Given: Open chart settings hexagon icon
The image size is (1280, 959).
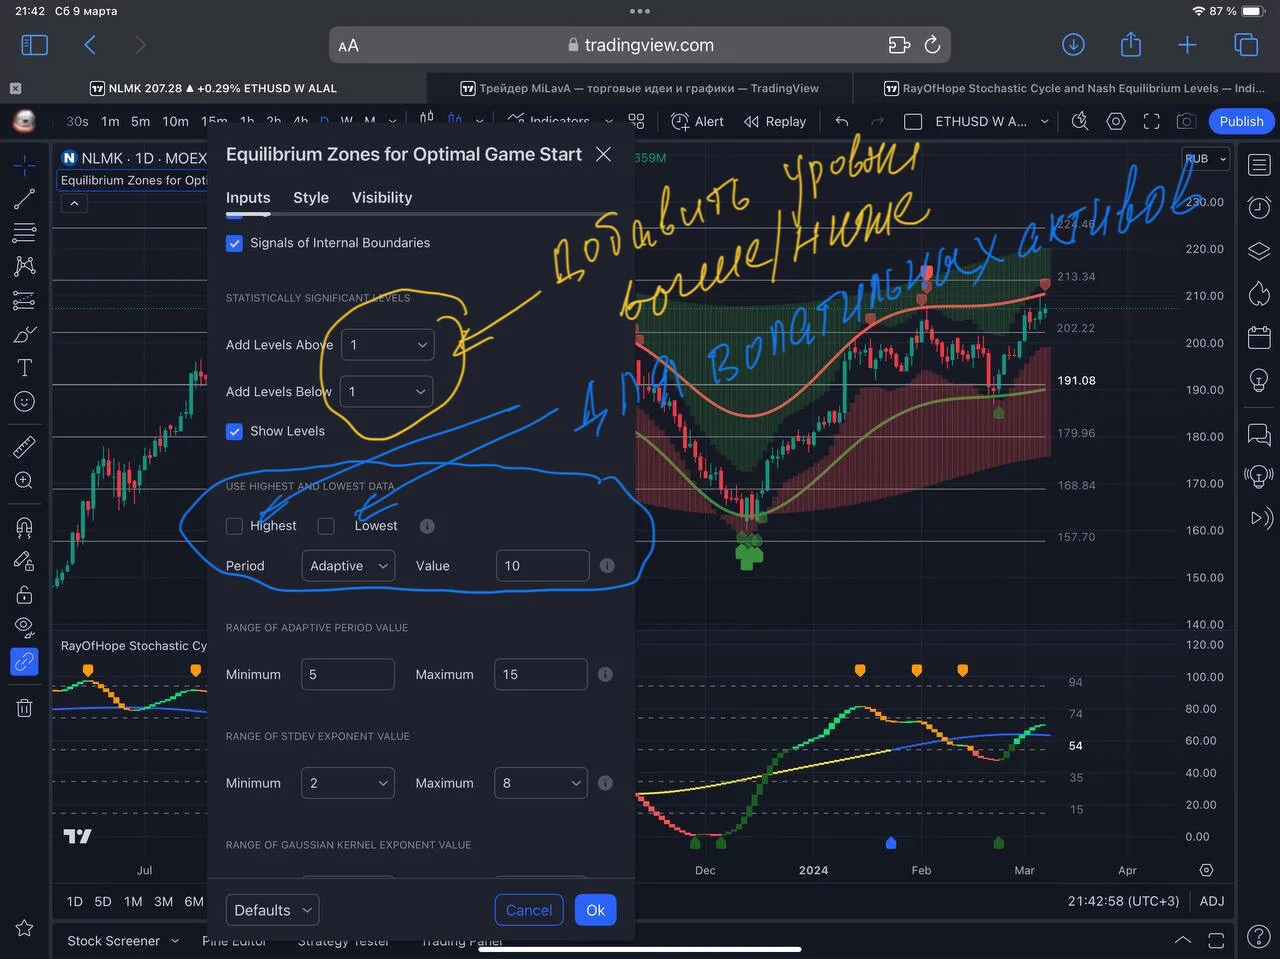Looking at the screenshot, I should (x=1116, y=121).
